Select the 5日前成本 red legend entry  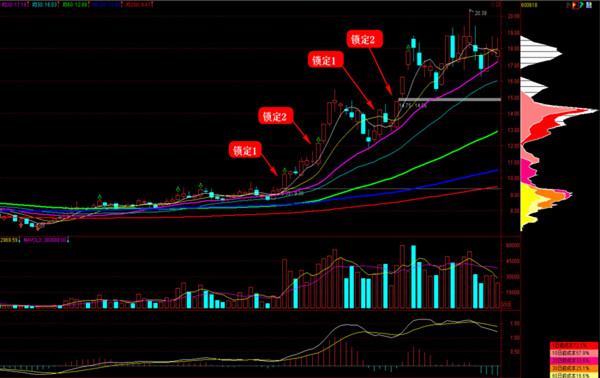point(574,345)
